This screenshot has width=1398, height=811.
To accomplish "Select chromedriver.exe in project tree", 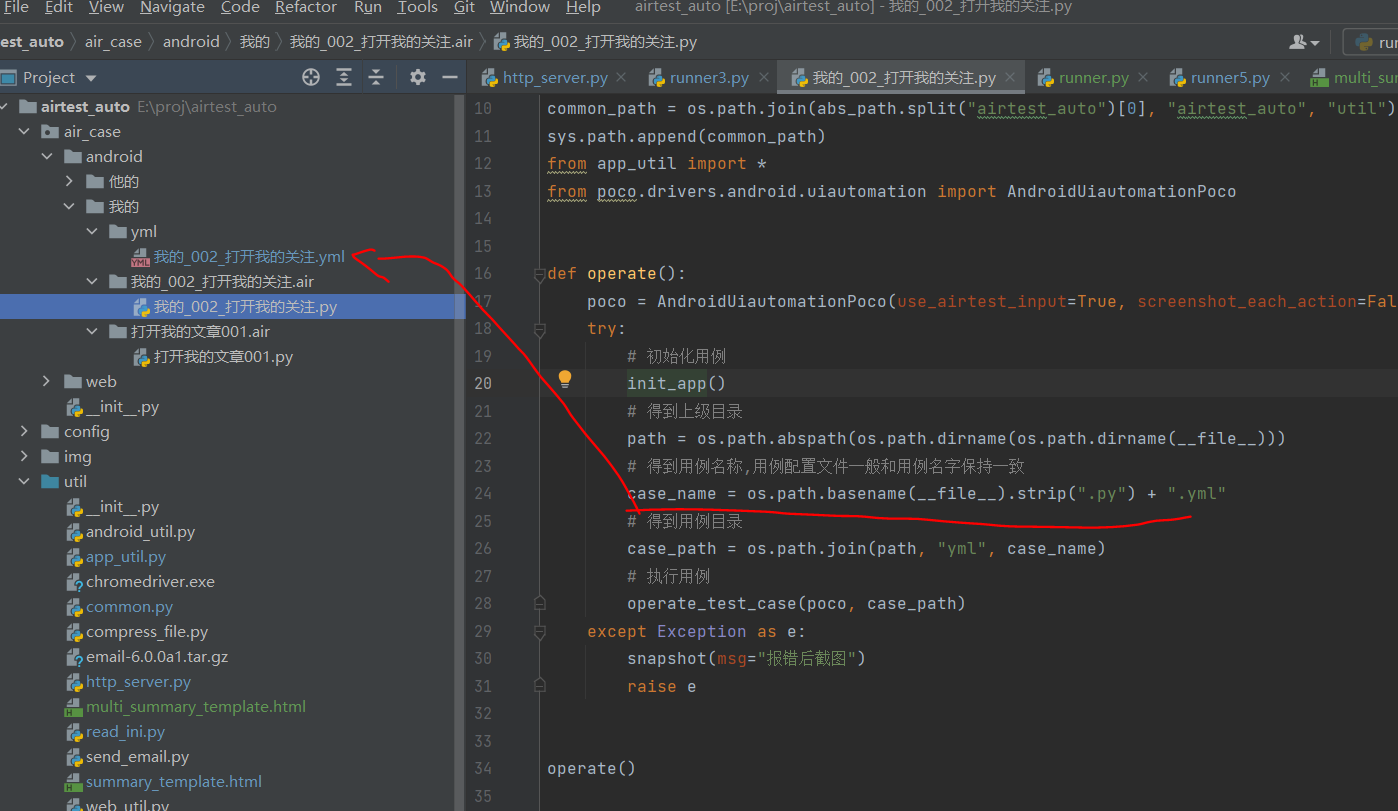I will click(150, 581).
